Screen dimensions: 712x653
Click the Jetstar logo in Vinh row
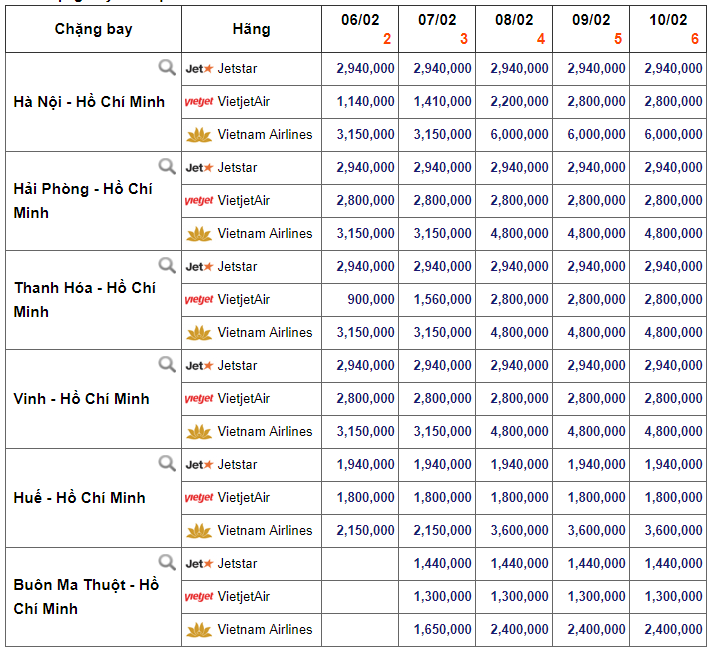[x=199, y=366]
